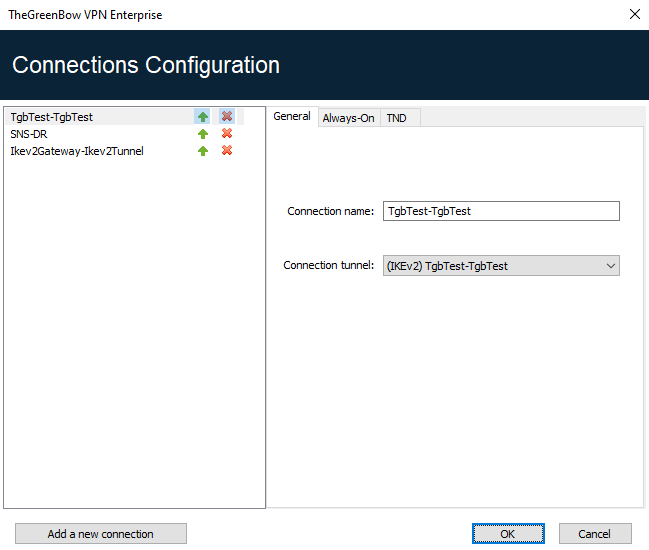Select the General tab
The image size is (649, 550).
click(292, 116)
